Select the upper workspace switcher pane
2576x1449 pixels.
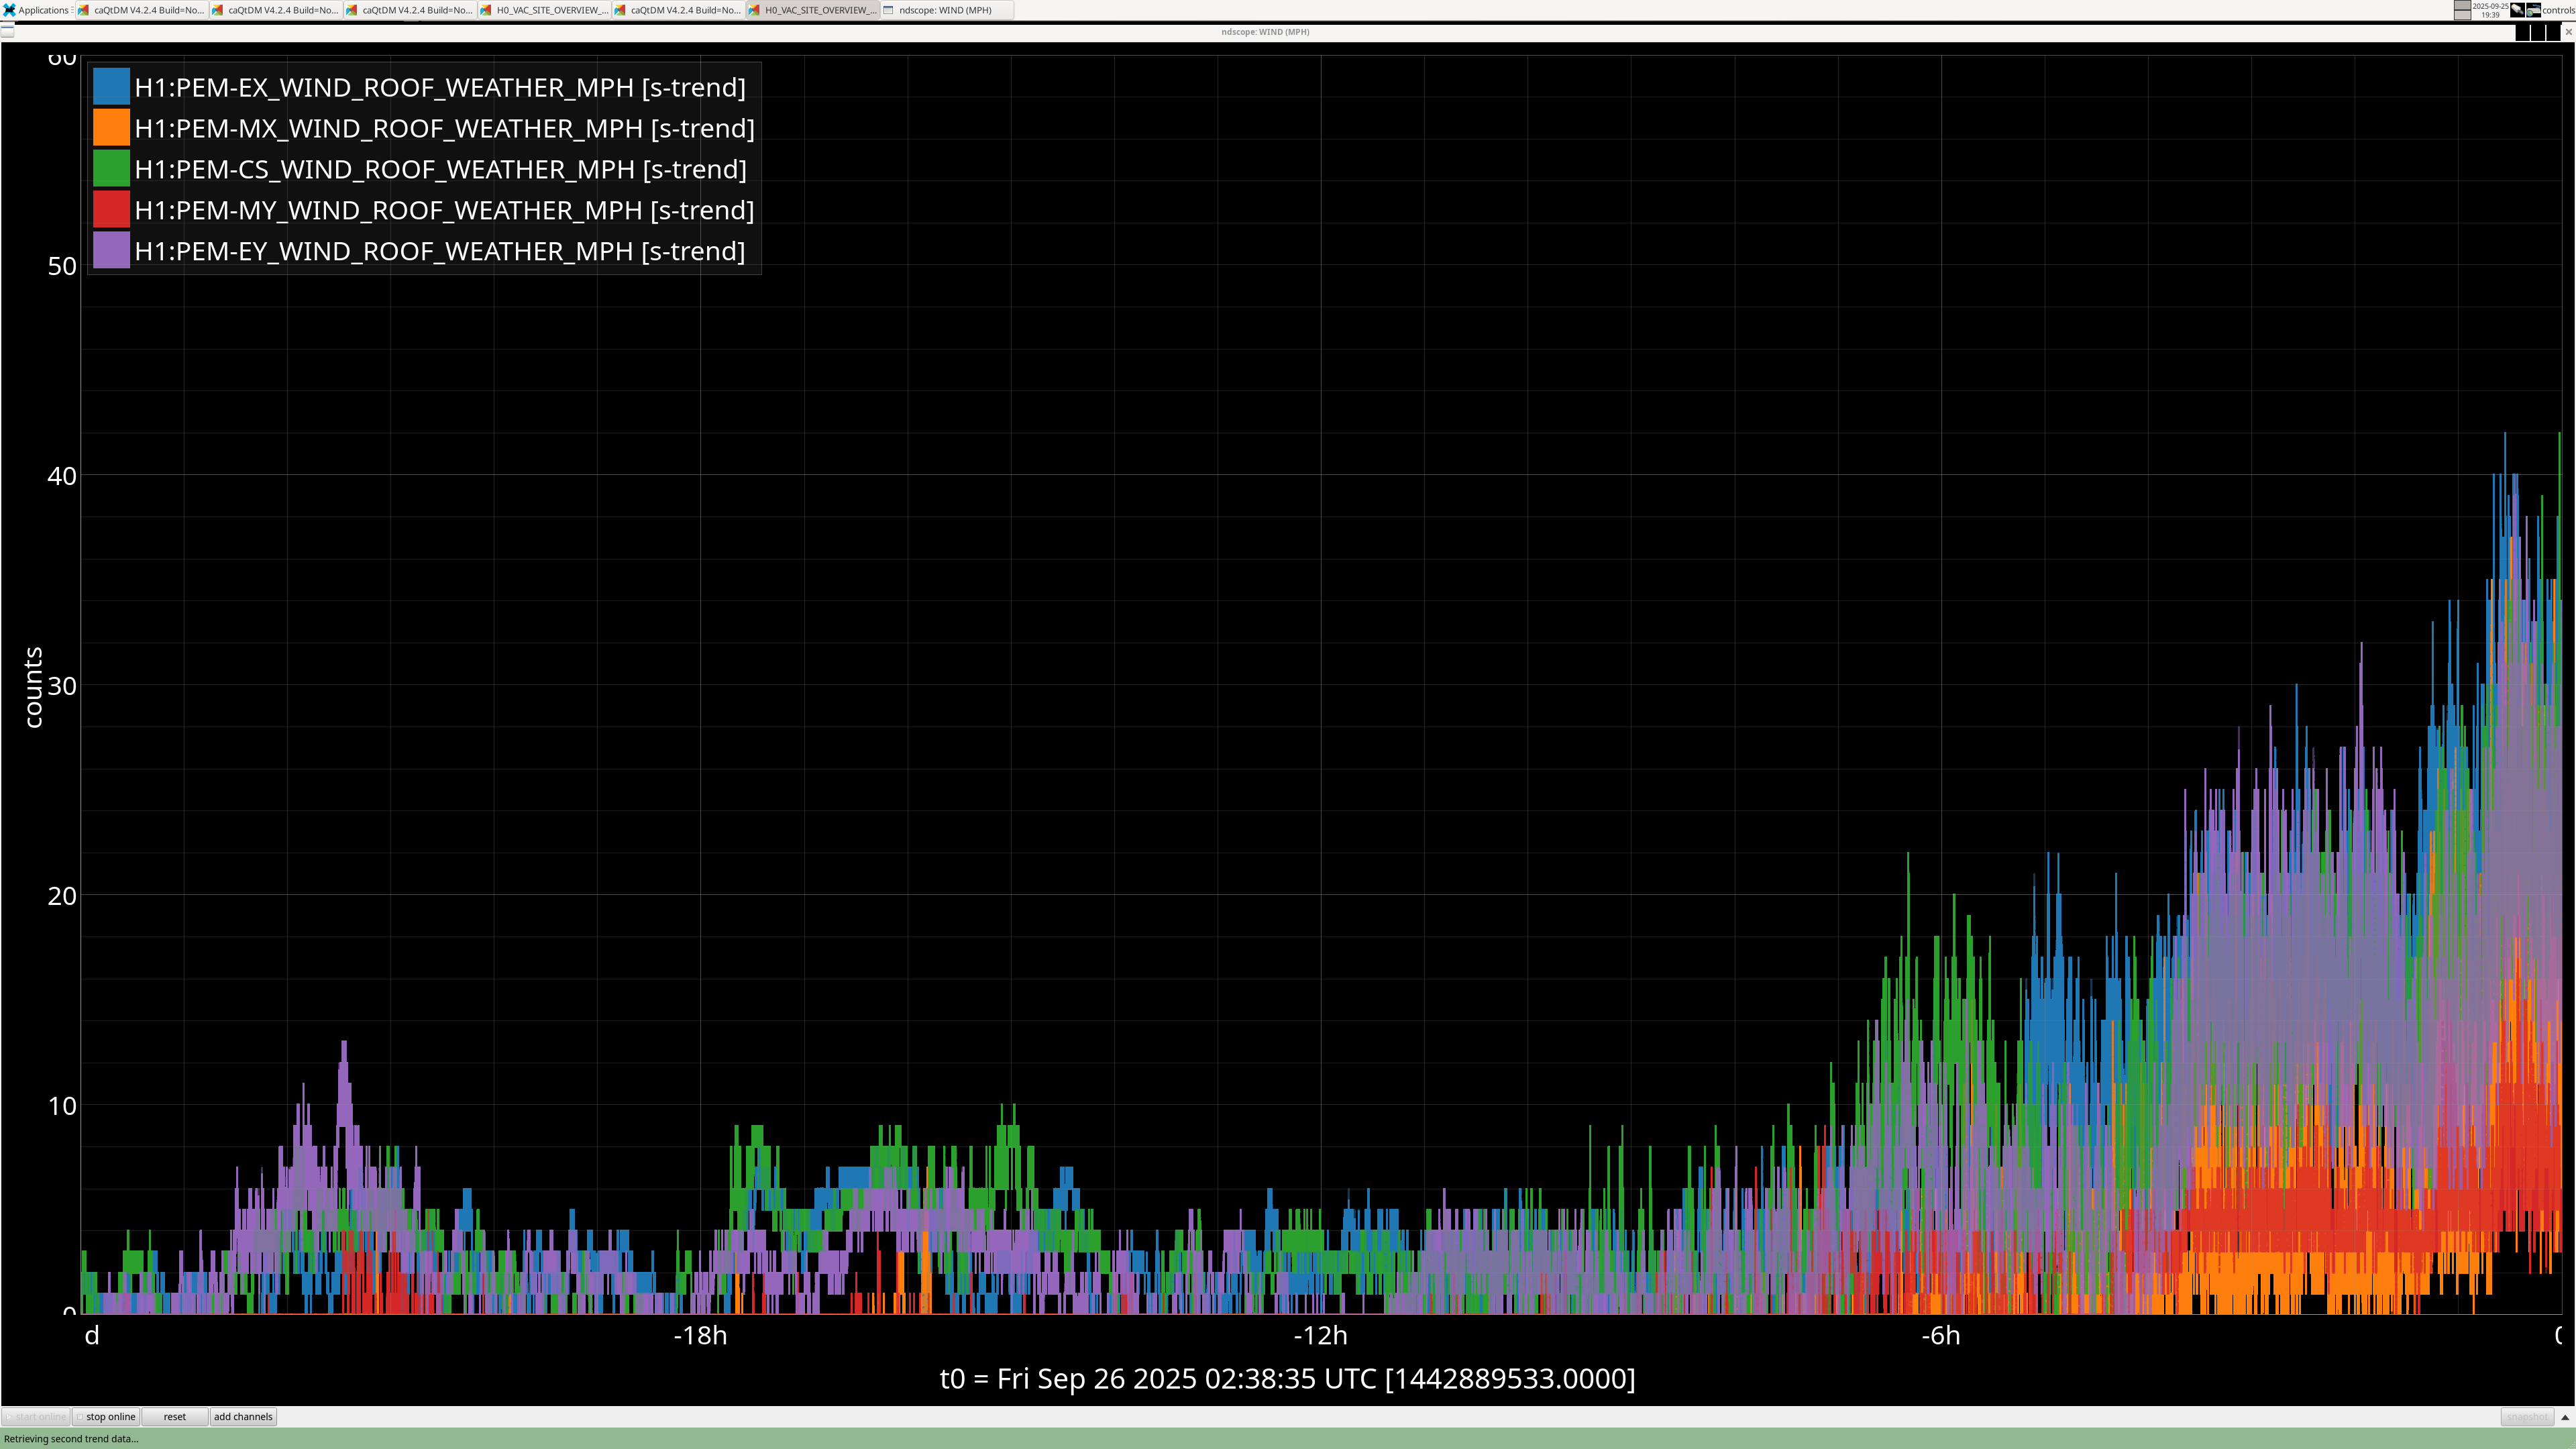(x=2462, y=5)
